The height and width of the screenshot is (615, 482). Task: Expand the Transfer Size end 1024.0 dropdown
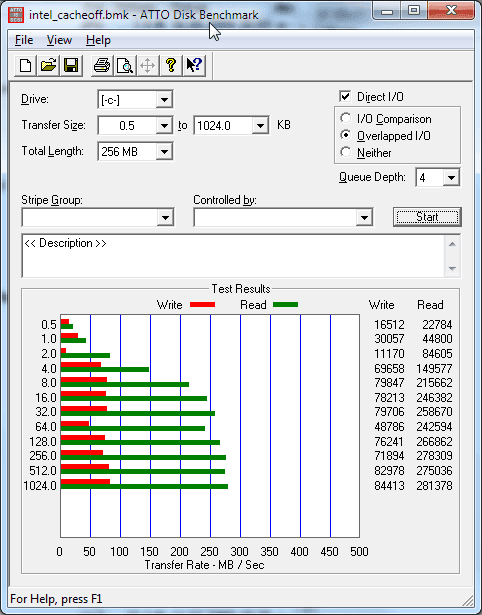(260, 126)
